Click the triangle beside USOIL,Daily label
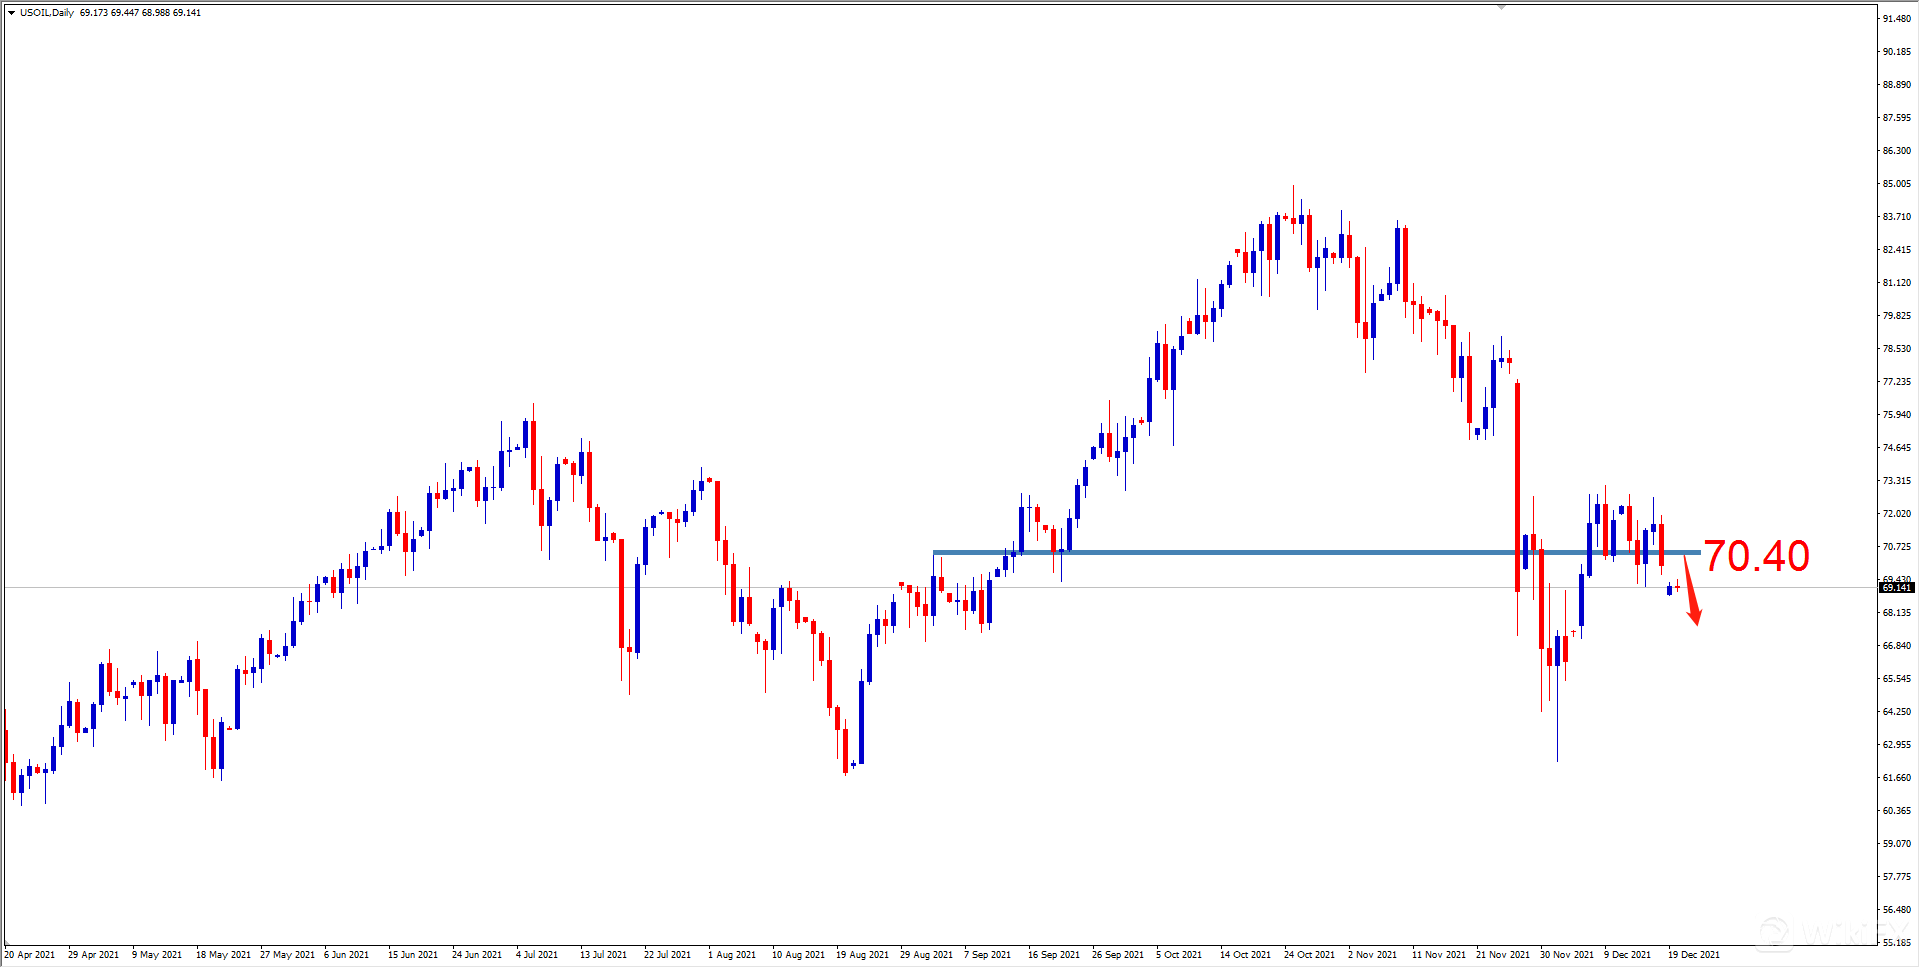 10,13
